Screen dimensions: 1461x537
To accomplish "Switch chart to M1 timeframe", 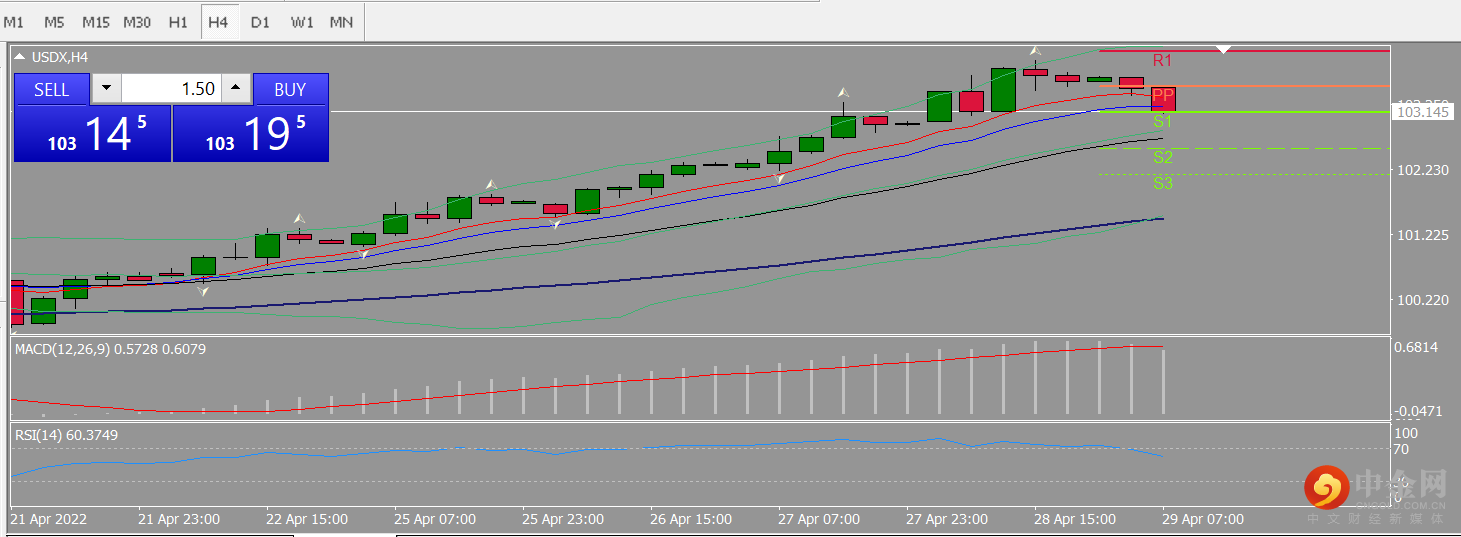I will (x=14, y=21).
